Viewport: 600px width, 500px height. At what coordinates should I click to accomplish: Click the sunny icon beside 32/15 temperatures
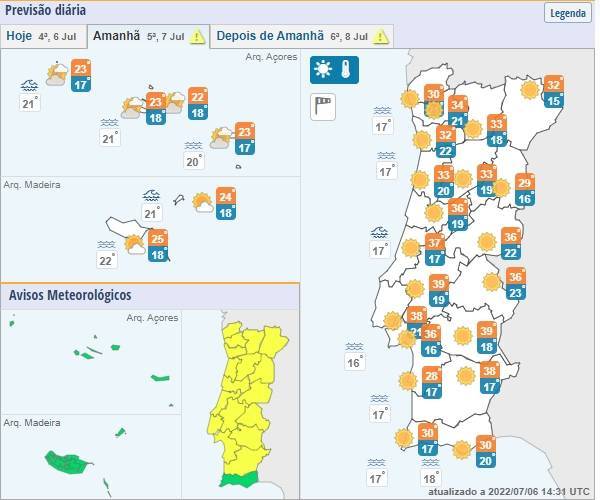click(531, 91)
